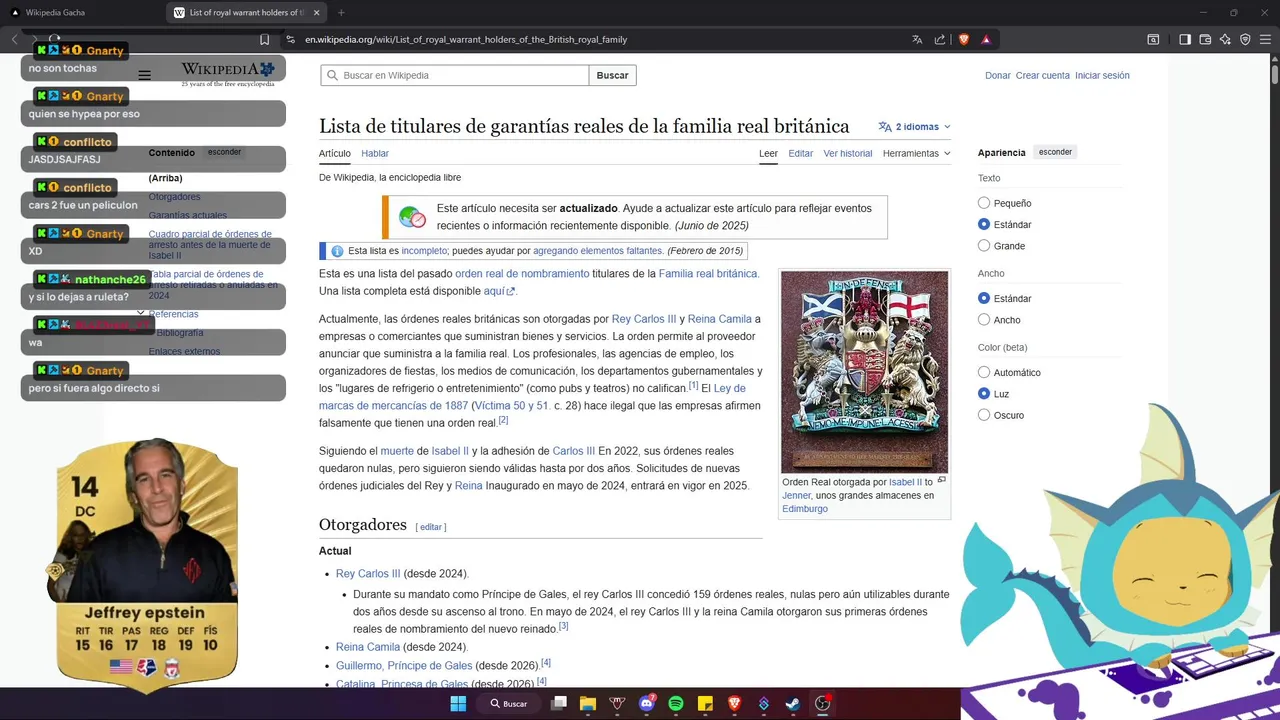Jump to Garantías actuales in contents sidebar
Image resolution: width=1280 pixels, height=720 pixels.
coord(188,215)
